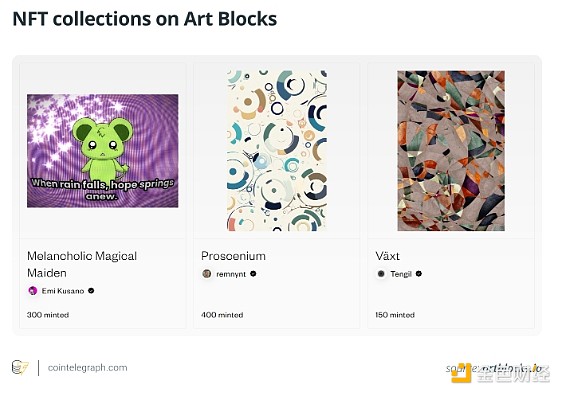This screenshot has width=561, height=394.
Task: Open the Proscenium artwork thumbnail
Action: pyautogui.click(x=277, y=151)
